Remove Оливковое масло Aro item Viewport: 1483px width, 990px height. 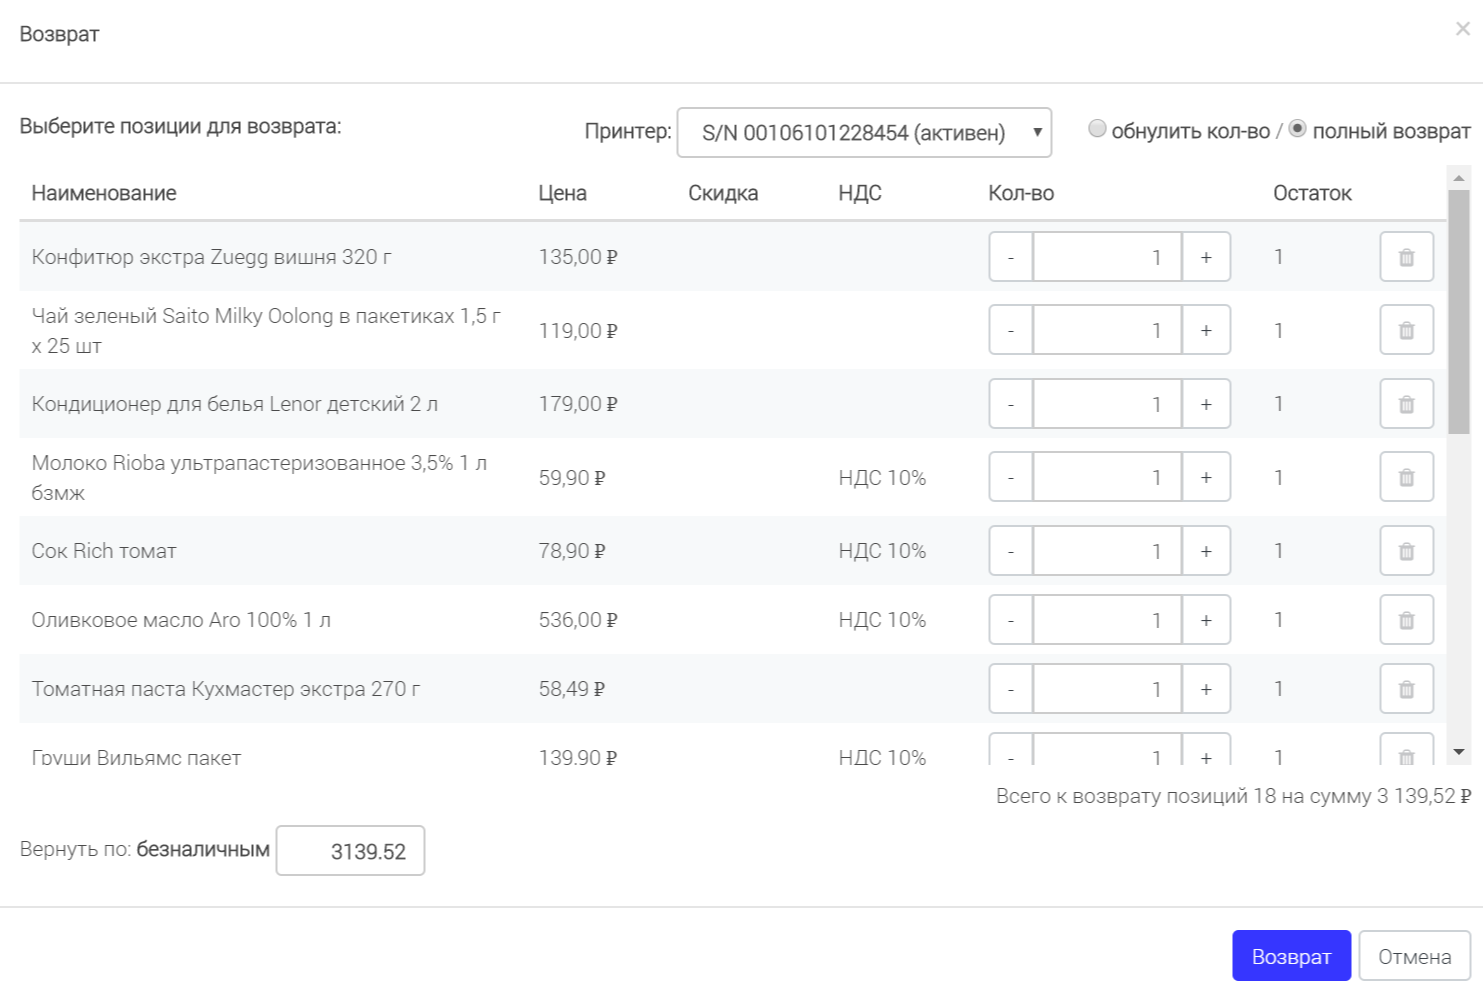pyautogui.click(x=1406, y=620)
